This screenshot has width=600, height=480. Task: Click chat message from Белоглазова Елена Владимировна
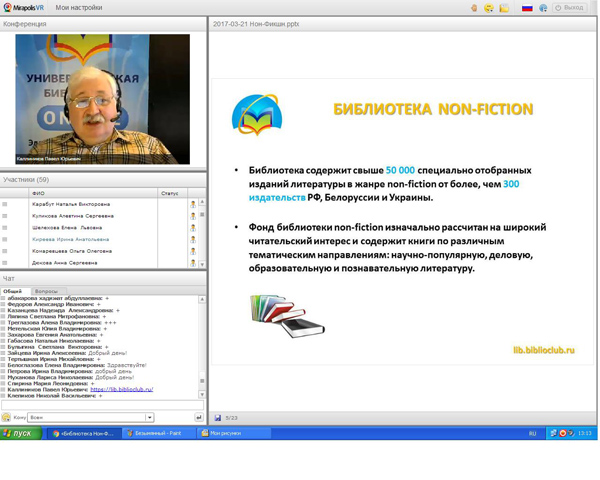(x=77, y=365)
